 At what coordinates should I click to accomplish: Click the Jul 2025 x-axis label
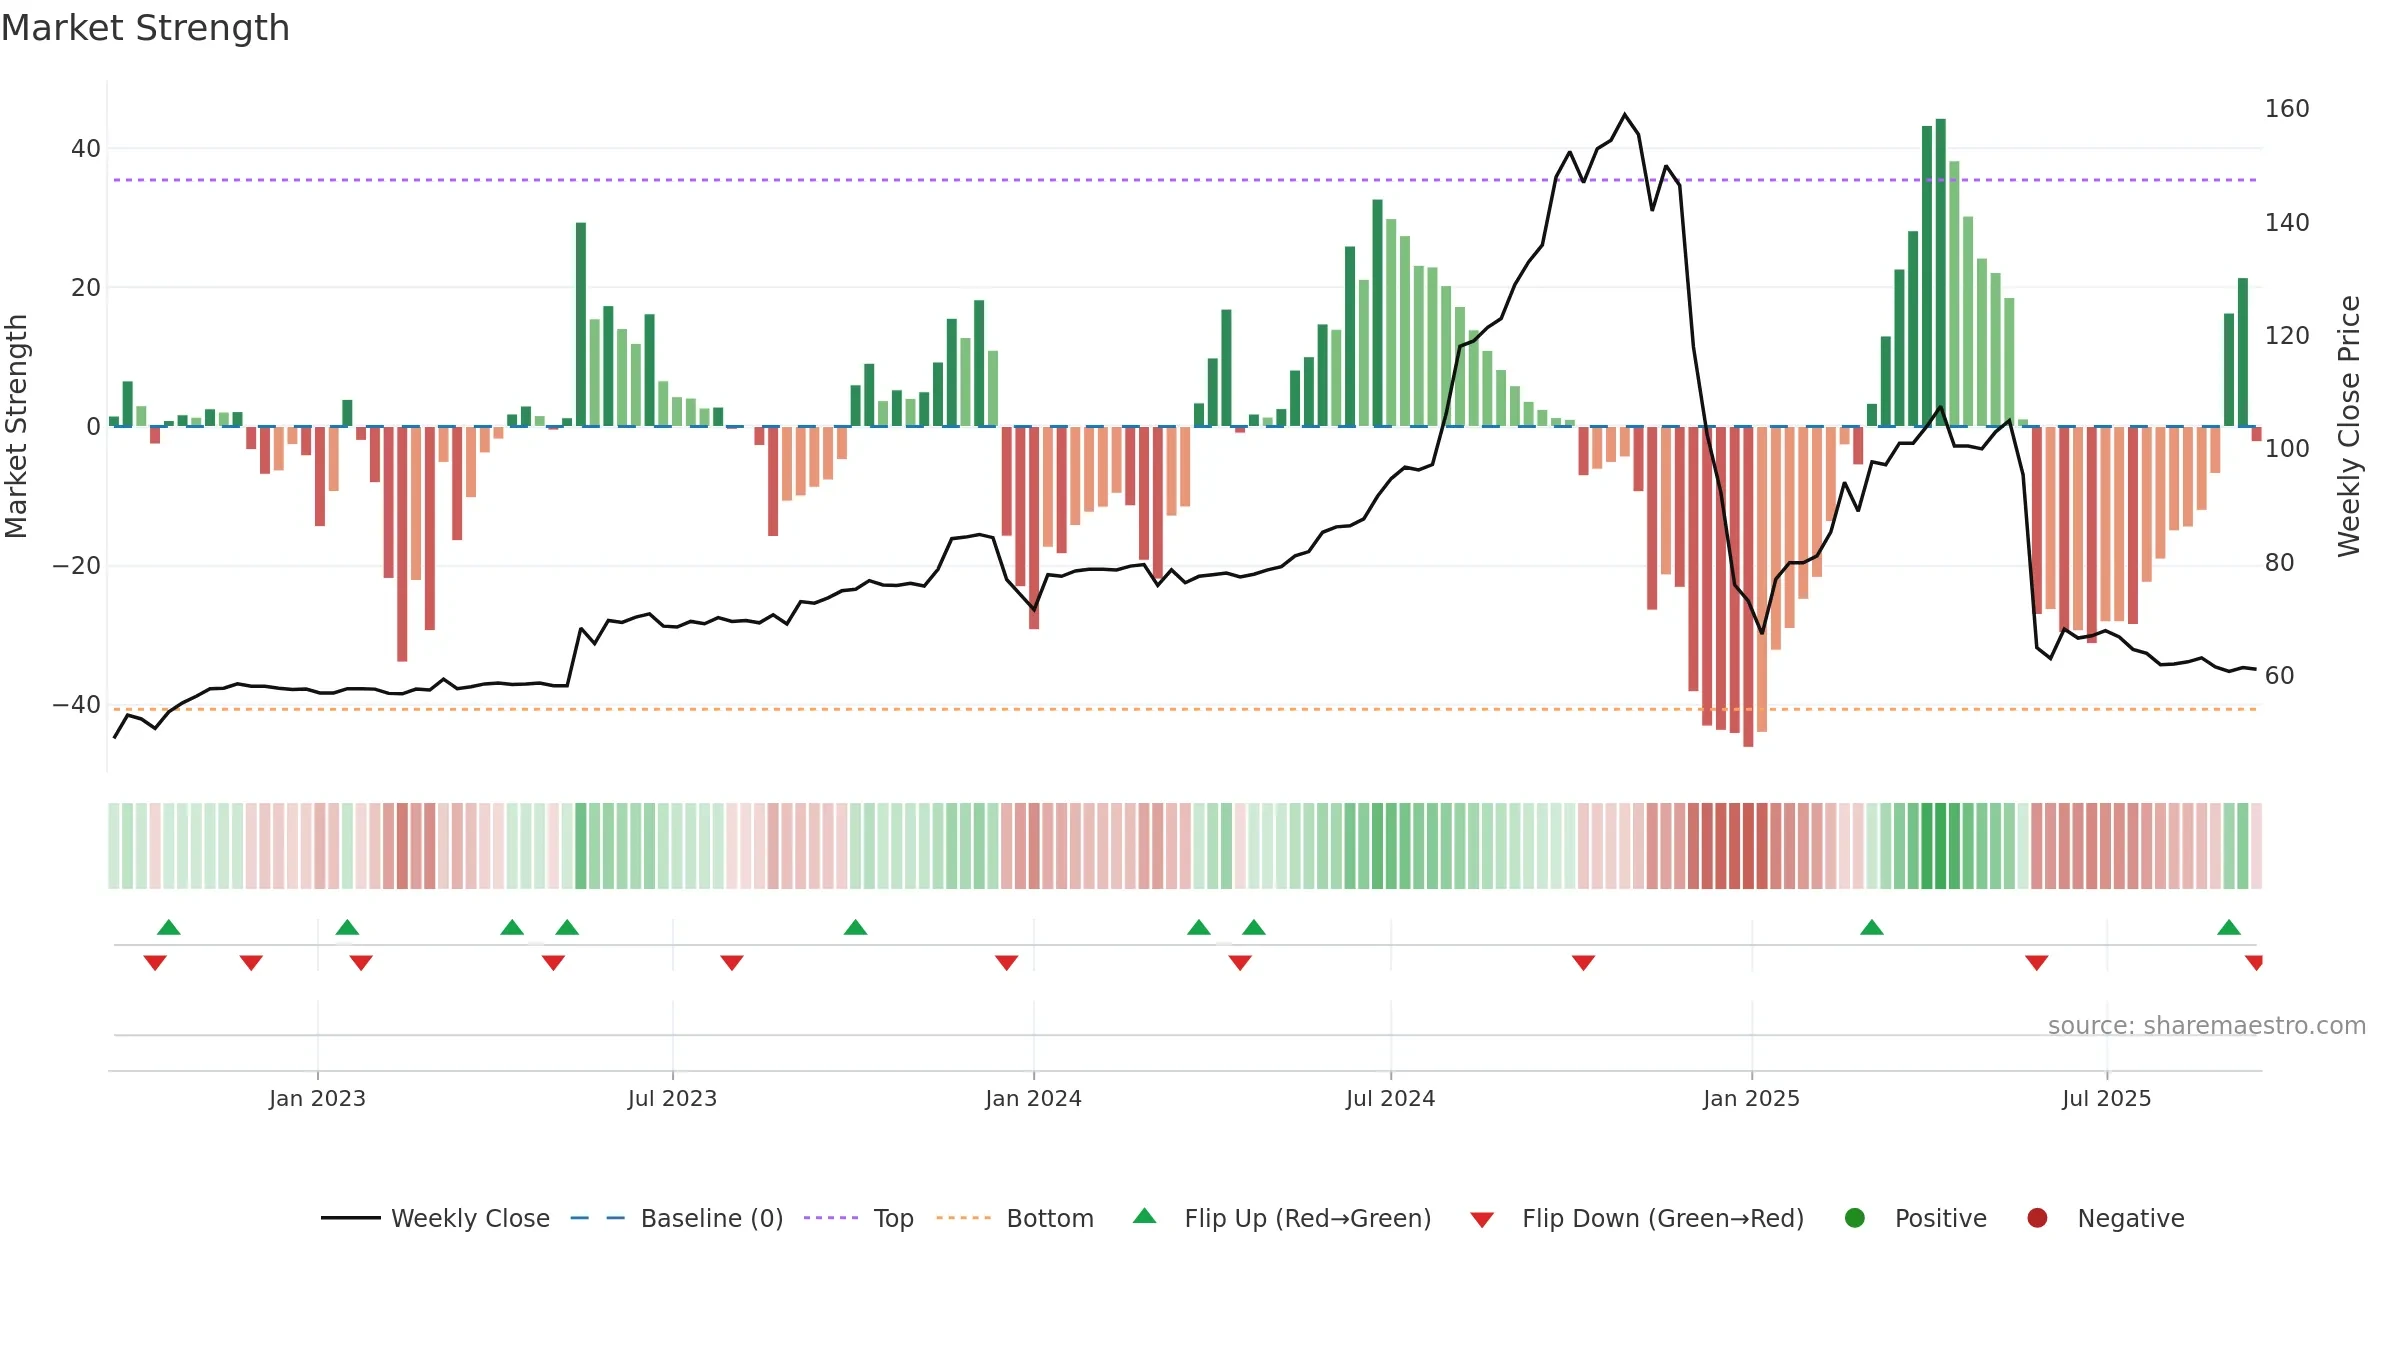pyautogui.click(x=2106, y=1098)
